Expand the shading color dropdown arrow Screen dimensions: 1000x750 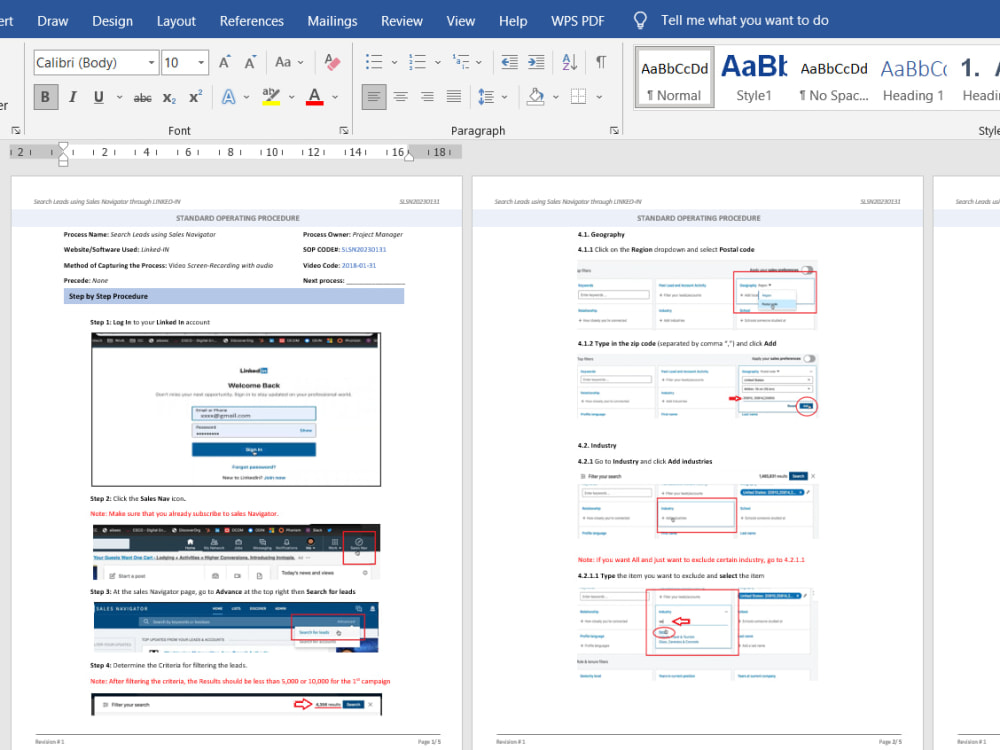tap(555, 97)
